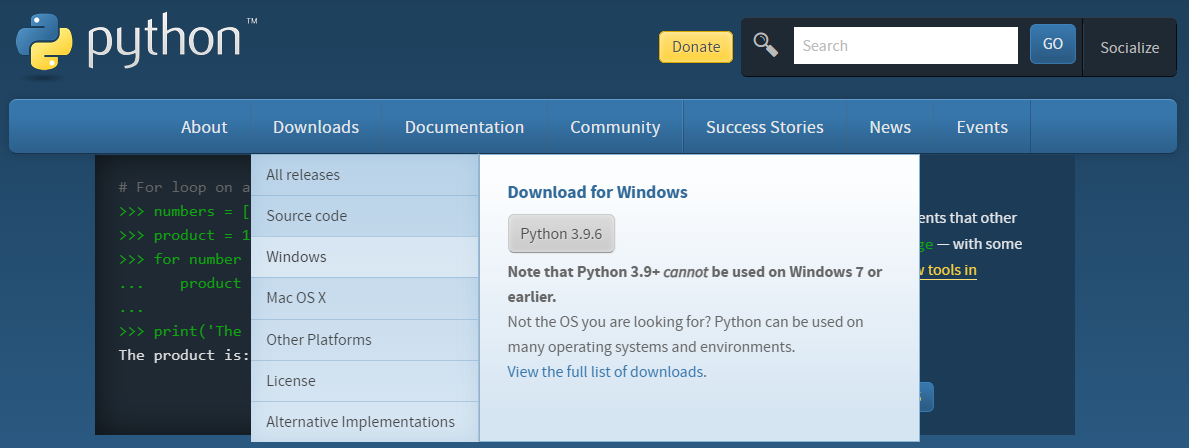Screen dimensions: 1189x448
Task: Select Windows in Downloads submenu
Action: (365, 257)
